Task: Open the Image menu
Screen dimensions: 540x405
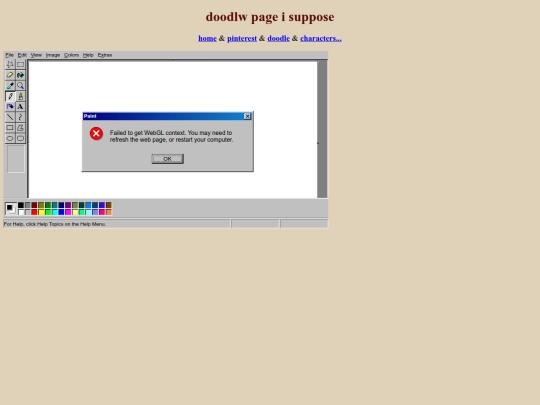Action: click(53, 55)
